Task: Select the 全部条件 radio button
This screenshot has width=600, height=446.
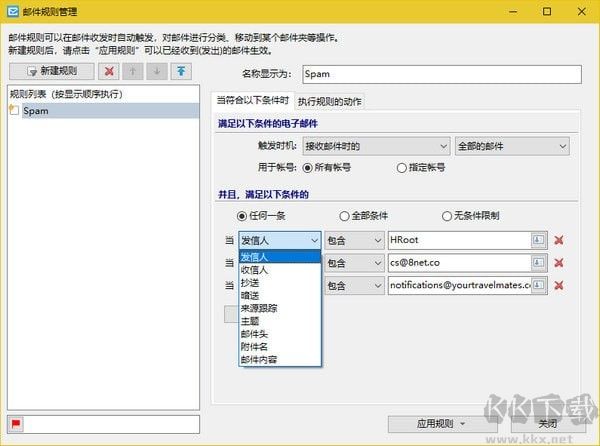Action: [344, 216]
